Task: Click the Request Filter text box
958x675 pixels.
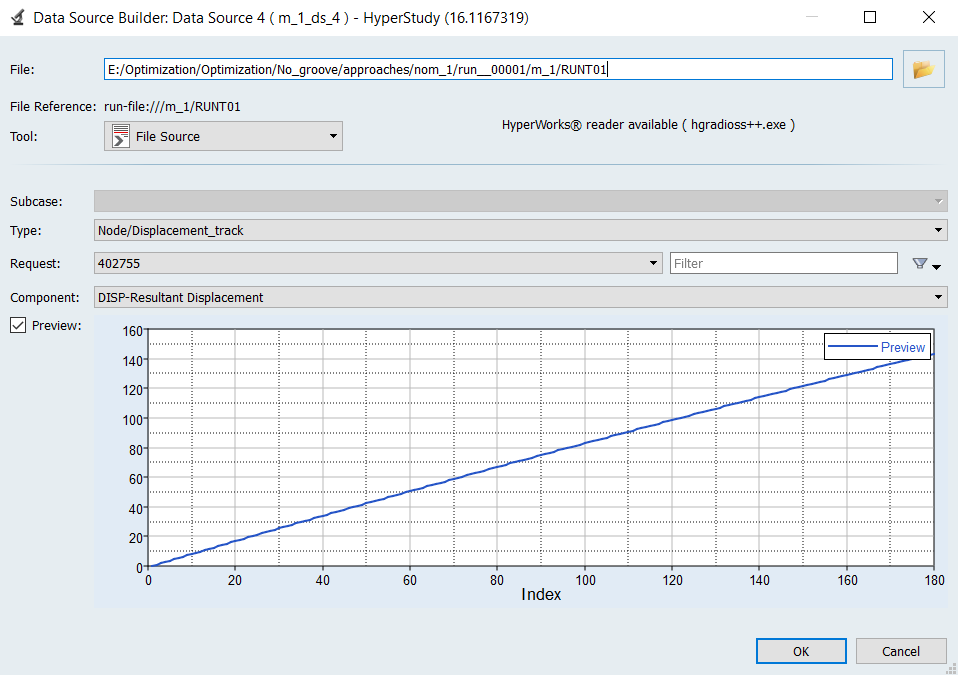Action: click(783, 263)
